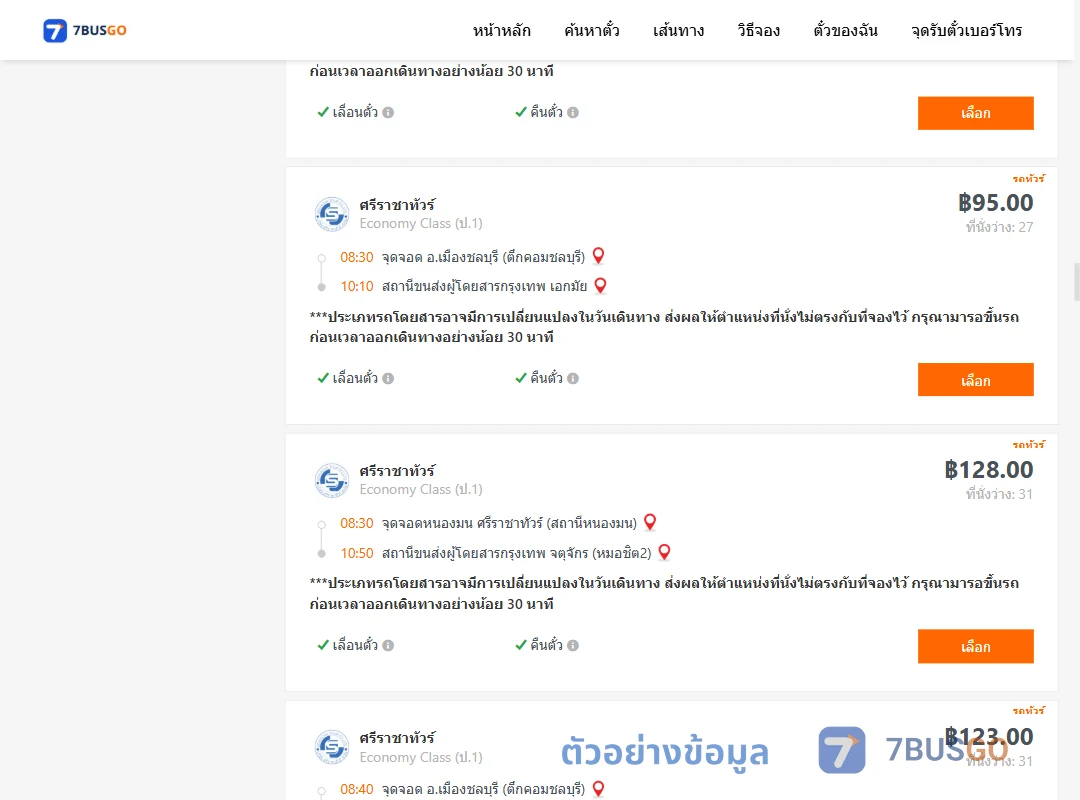Click เลื่อนตั๋ว info icon in ฿95.00 card
Image resolution: width=1080 pixels, height=800 pixels.
point(388,378)
